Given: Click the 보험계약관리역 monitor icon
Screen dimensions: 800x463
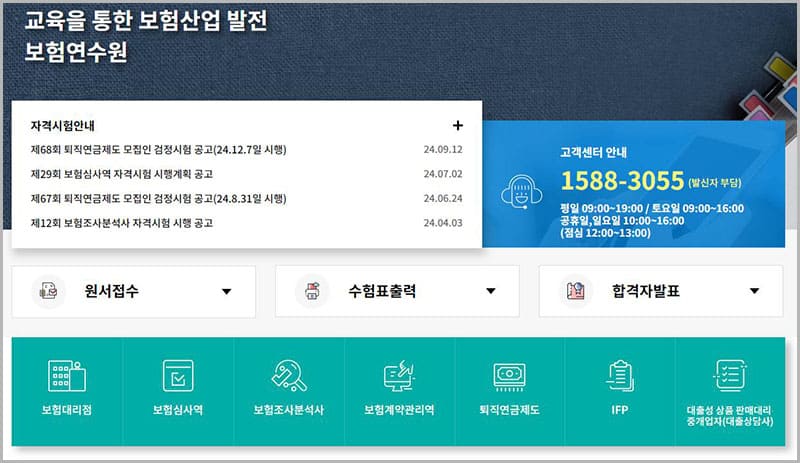Looking at the screenshot, I should pyautogui.click(x=399, y=376).
